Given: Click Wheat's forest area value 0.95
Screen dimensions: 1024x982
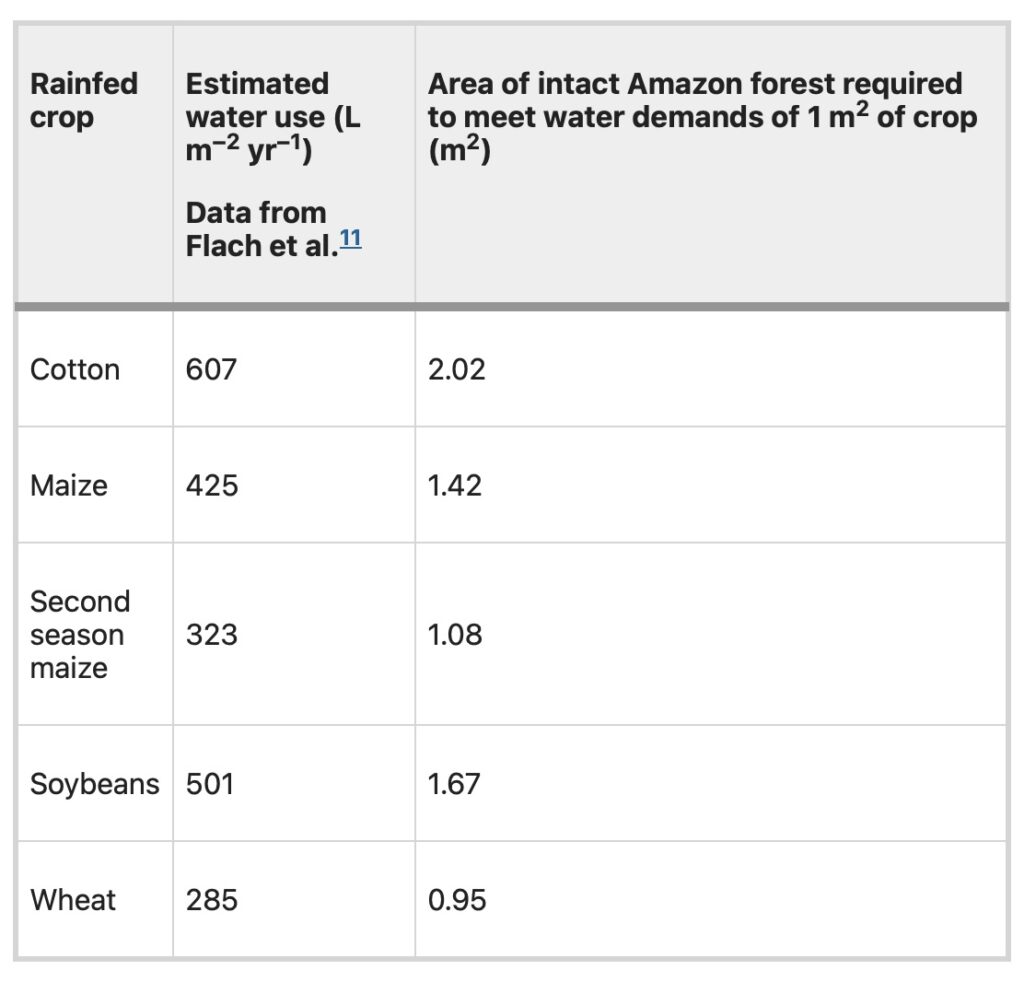Looking at the screenshot, I should tap(457, 900).
